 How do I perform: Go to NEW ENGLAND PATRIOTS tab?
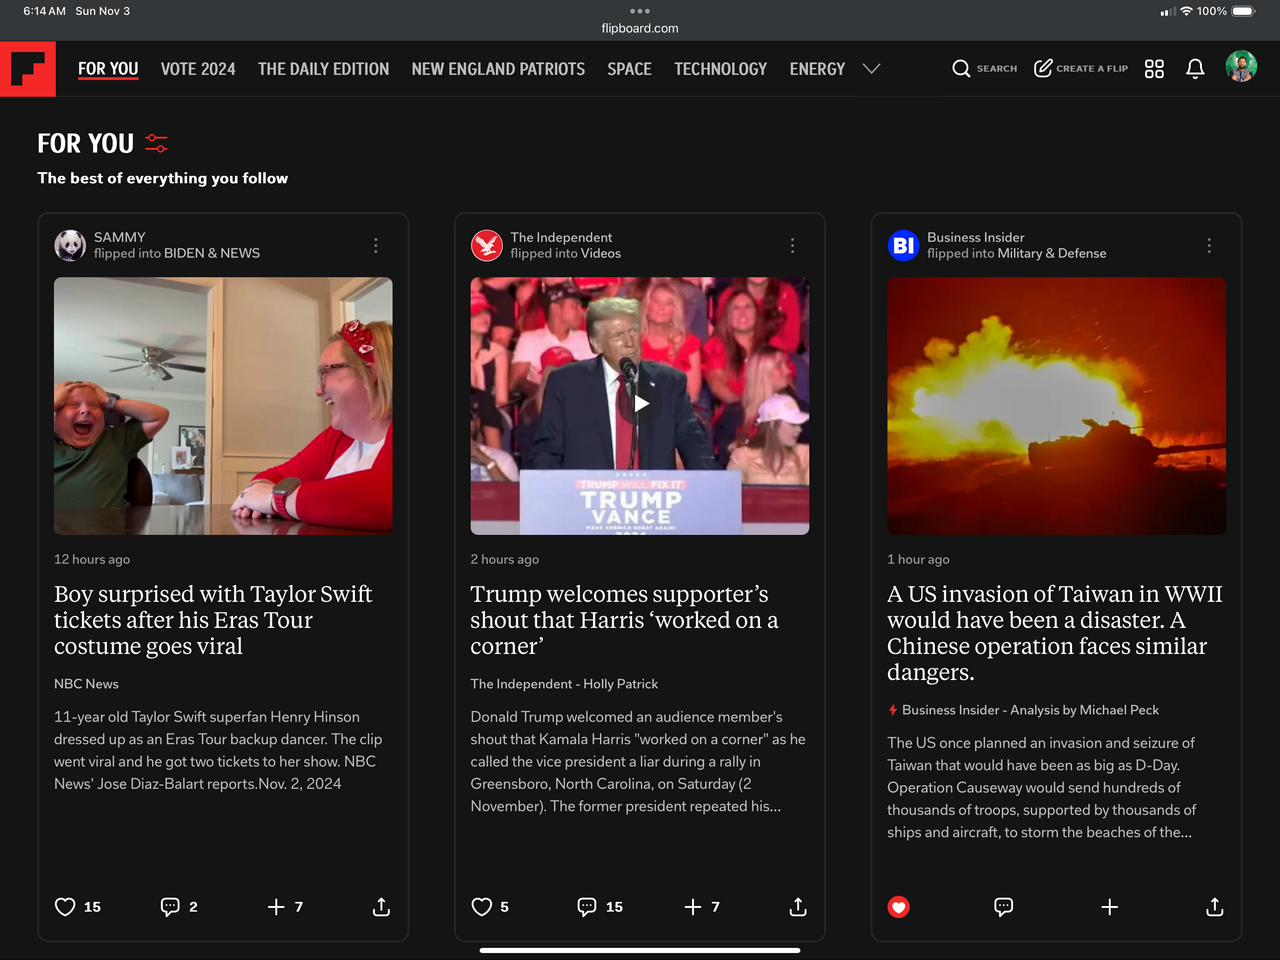[x=498, y=69]
